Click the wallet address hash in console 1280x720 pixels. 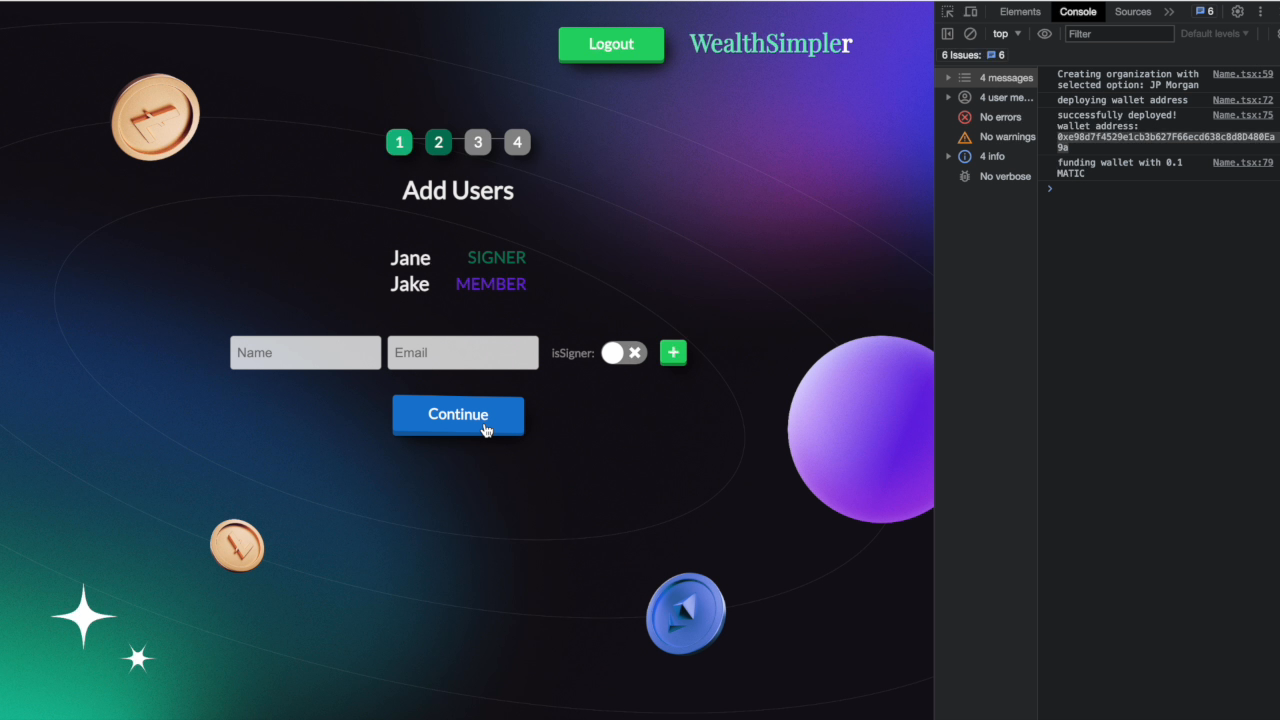click(x=1166, y=142)
